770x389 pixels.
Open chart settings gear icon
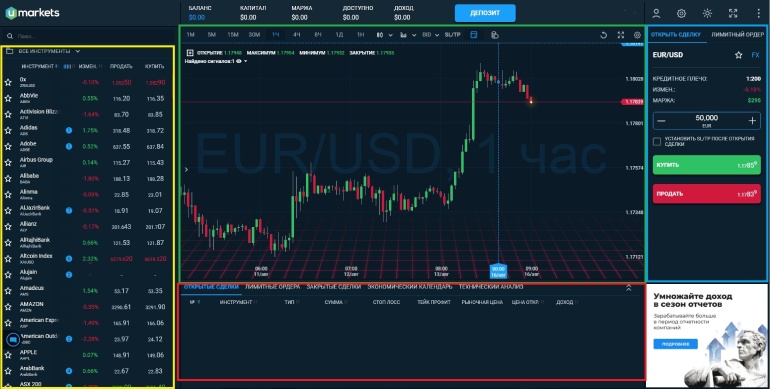pos(637,35)
